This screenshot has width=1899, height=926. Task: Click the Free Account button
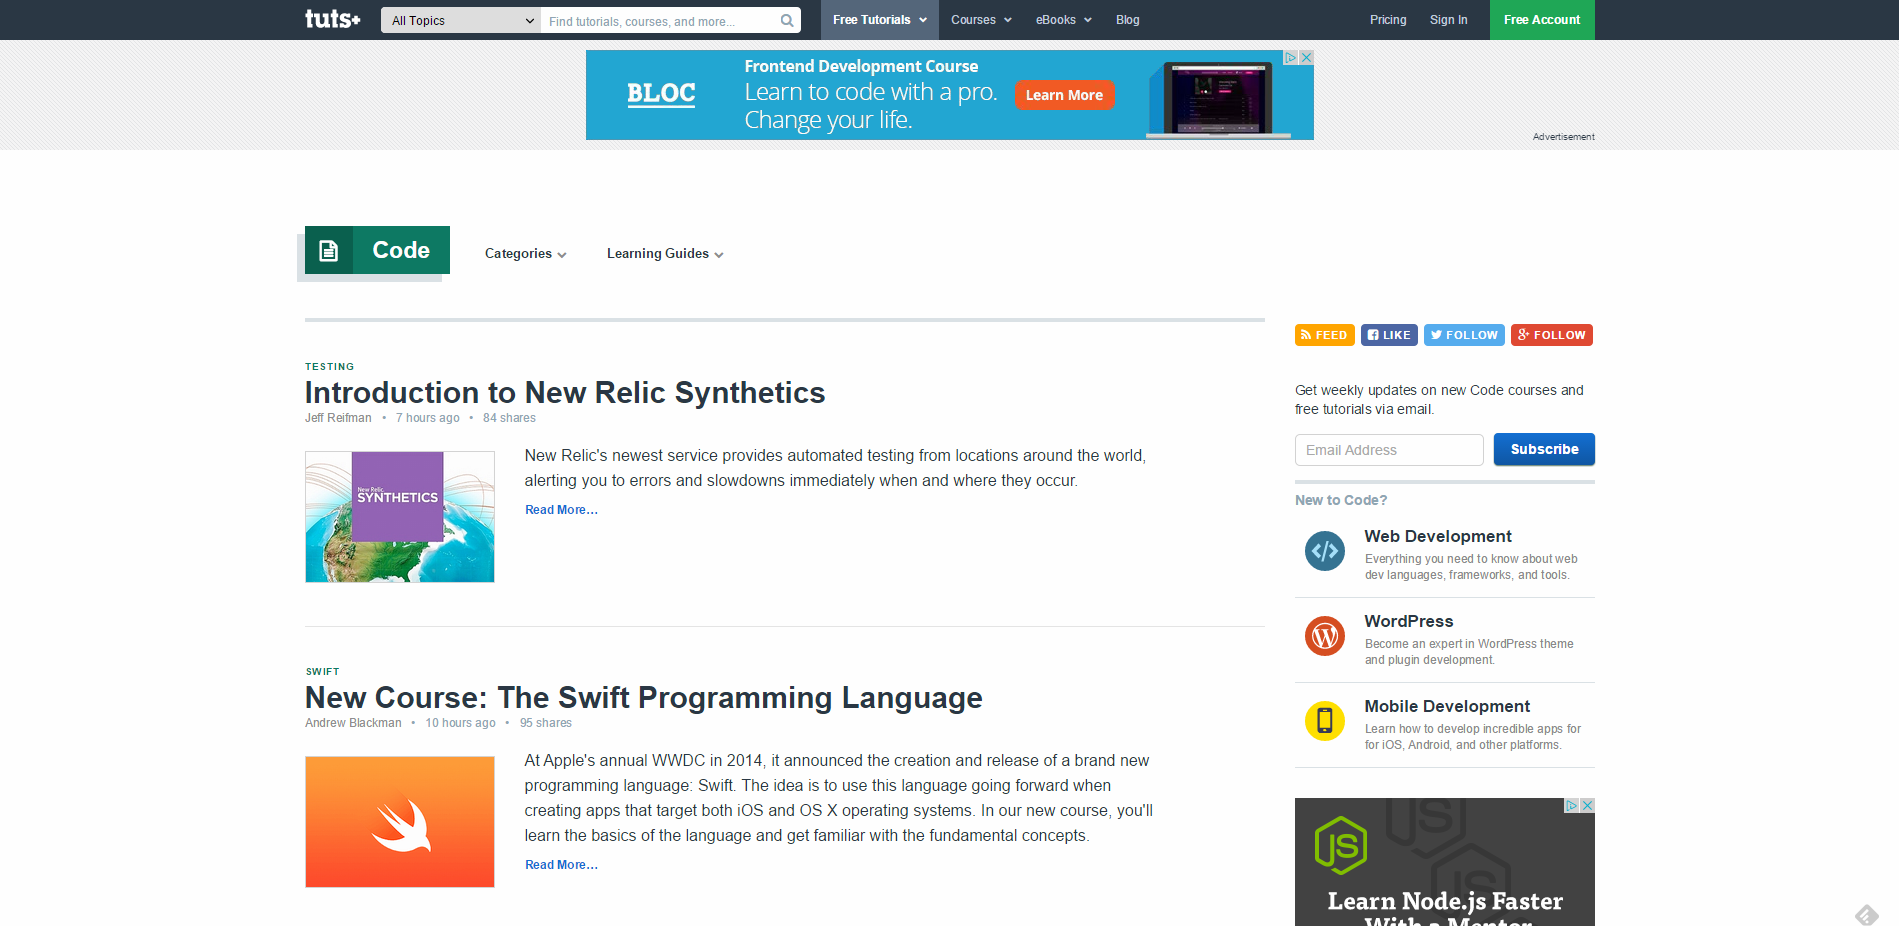click(x=1542, y=20)
